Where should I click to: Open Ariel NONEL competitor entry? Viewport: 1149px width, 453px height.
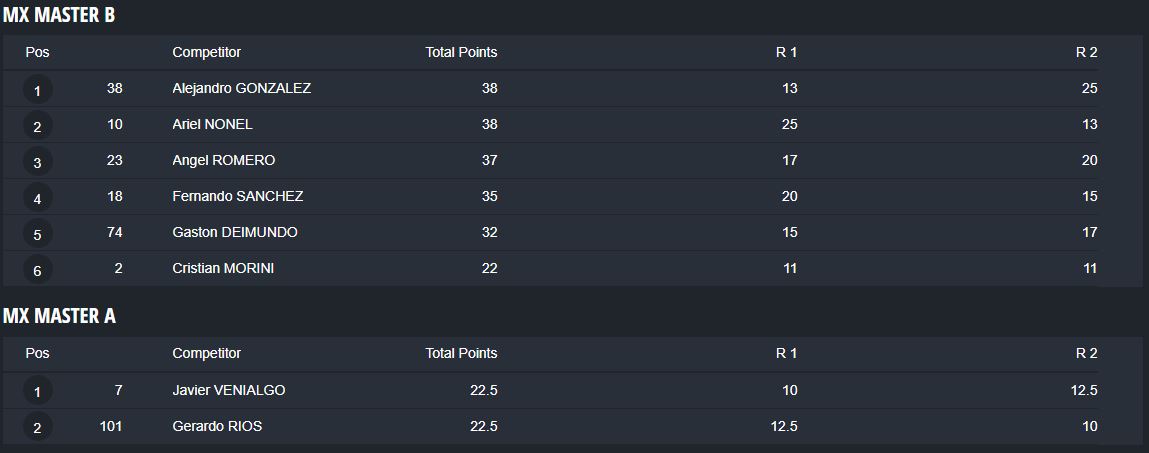(213, 125)
